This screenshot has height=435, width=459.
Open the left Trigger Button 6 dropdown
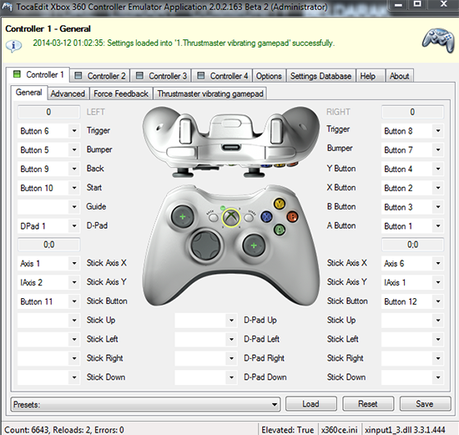pos(49,131)
